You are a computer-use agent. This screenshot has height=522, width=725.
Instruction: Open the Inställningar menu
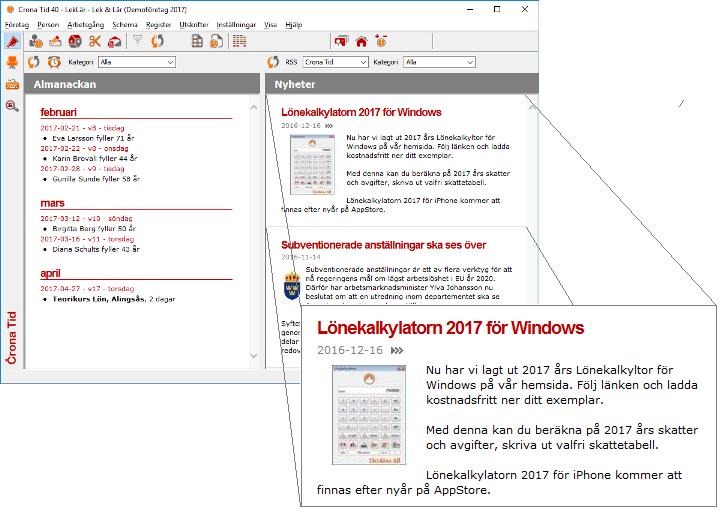coord(236,25)
